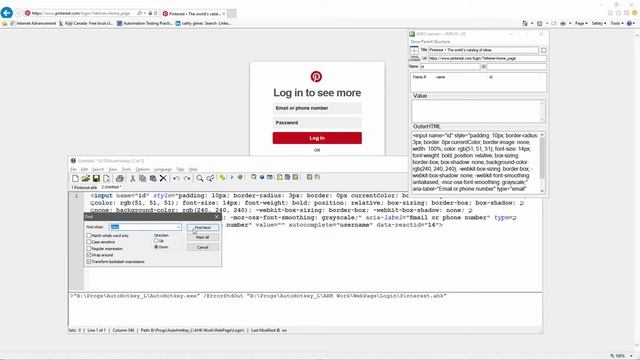Click the Paste icon in SciTE toolbar
Viewport: 640px width, 360px height.
153,178
